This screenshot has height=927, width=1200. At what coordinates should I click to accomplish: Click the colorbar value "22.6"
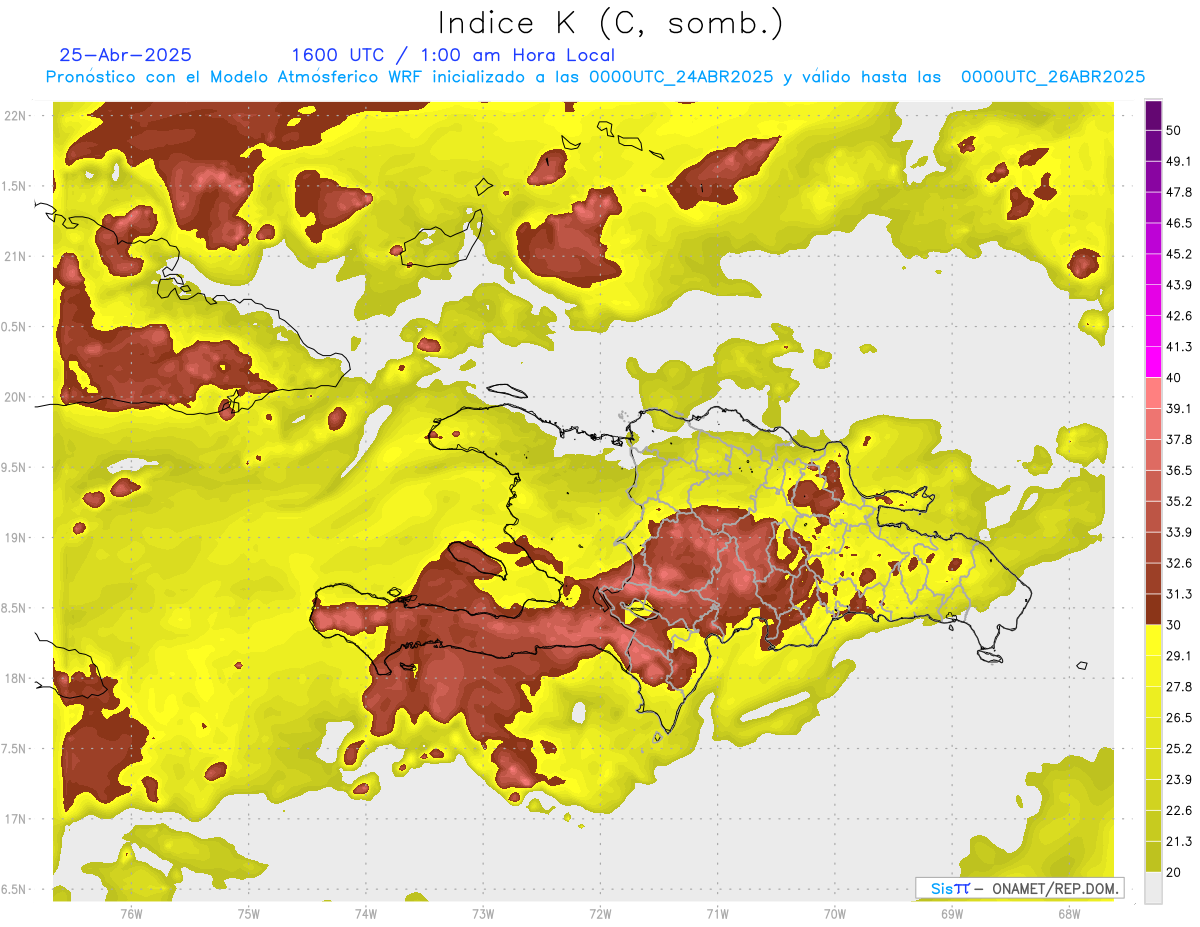[x=1179, y=811]
